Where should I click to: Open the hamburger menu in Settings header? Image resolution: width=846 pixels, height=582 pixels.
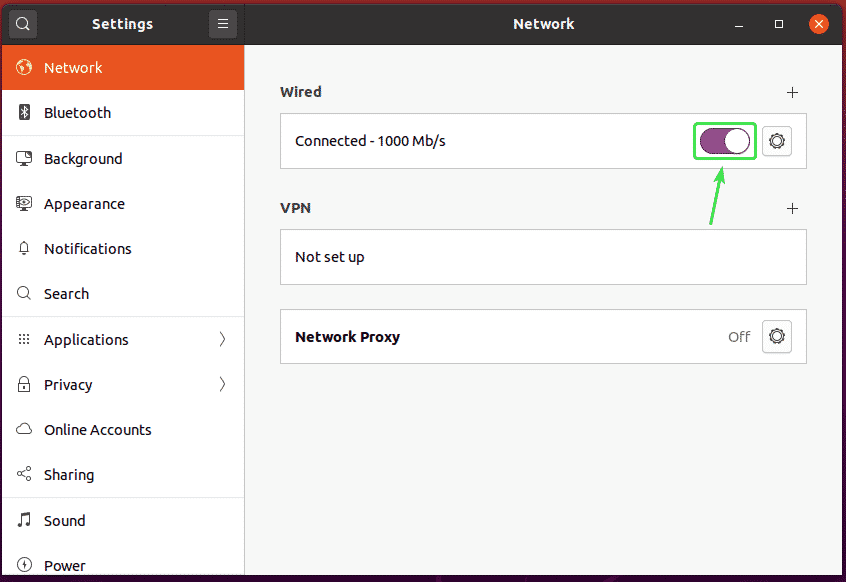223,24
